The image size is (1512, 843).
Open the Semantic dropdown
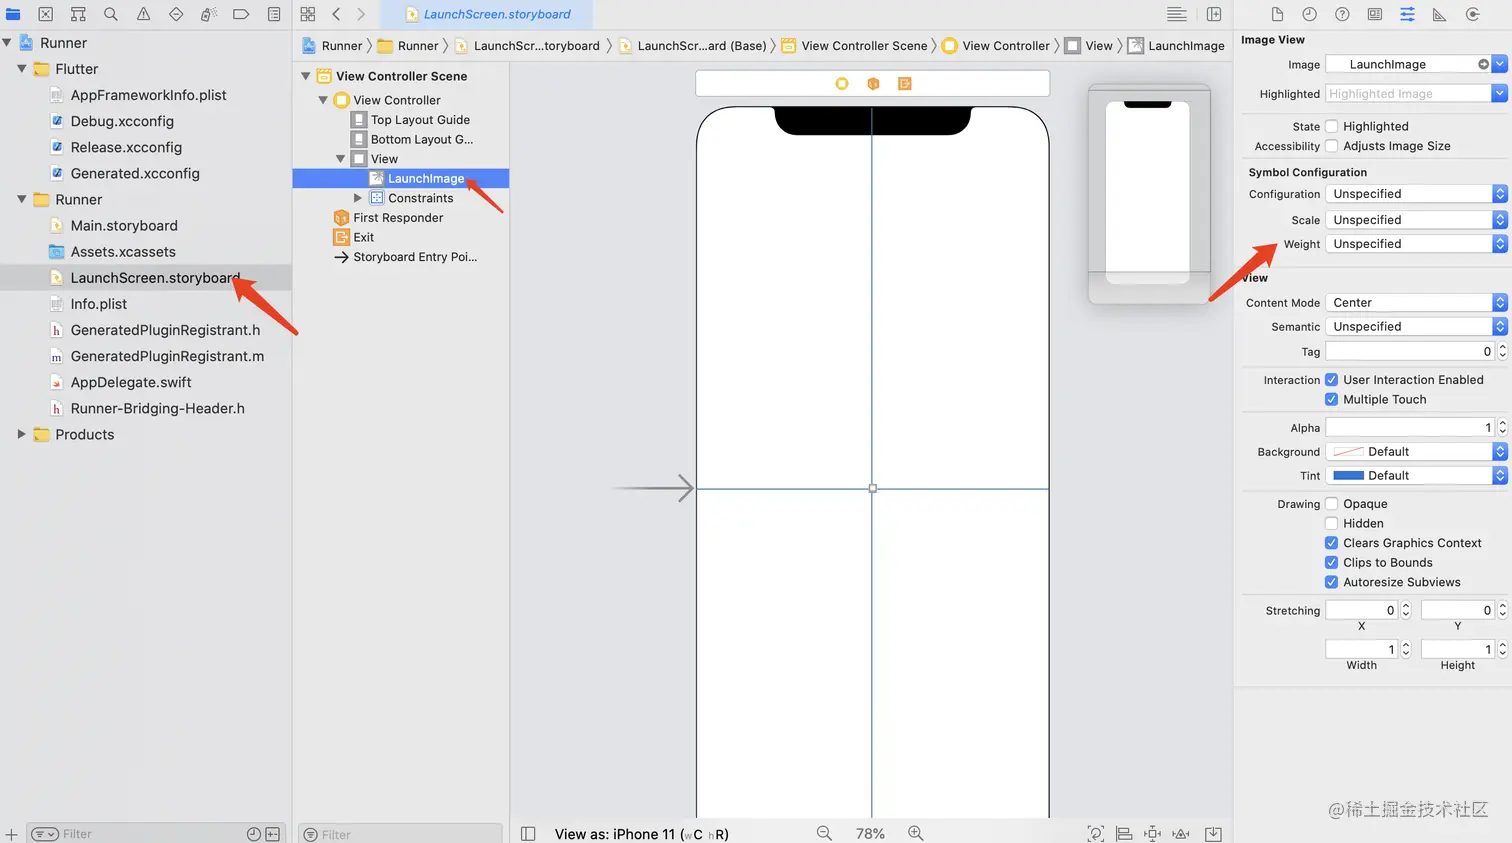tap(1415, 327)
